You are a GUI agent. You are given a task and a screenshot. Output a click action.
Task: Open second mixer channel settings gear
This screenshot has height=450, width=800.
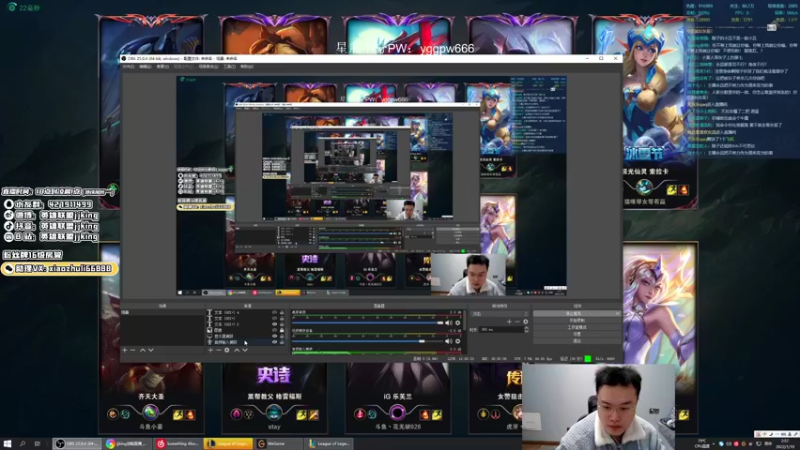(458, 341)
